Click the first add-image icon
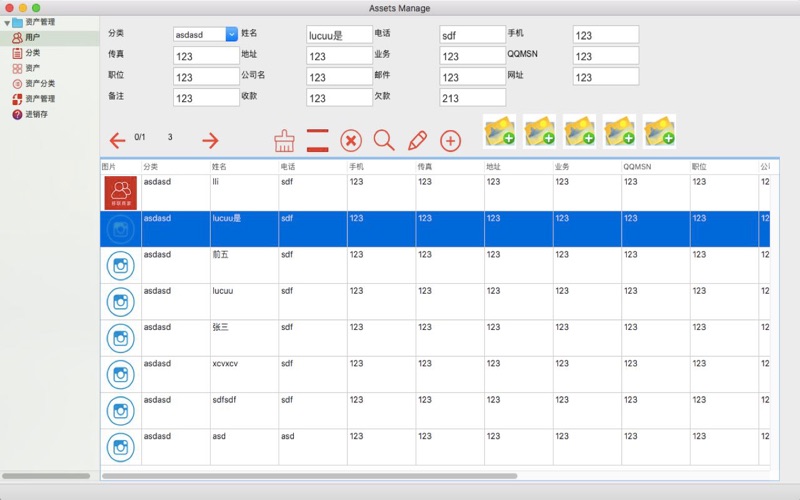This screenshot has height=500, width=800. point(499,130)
